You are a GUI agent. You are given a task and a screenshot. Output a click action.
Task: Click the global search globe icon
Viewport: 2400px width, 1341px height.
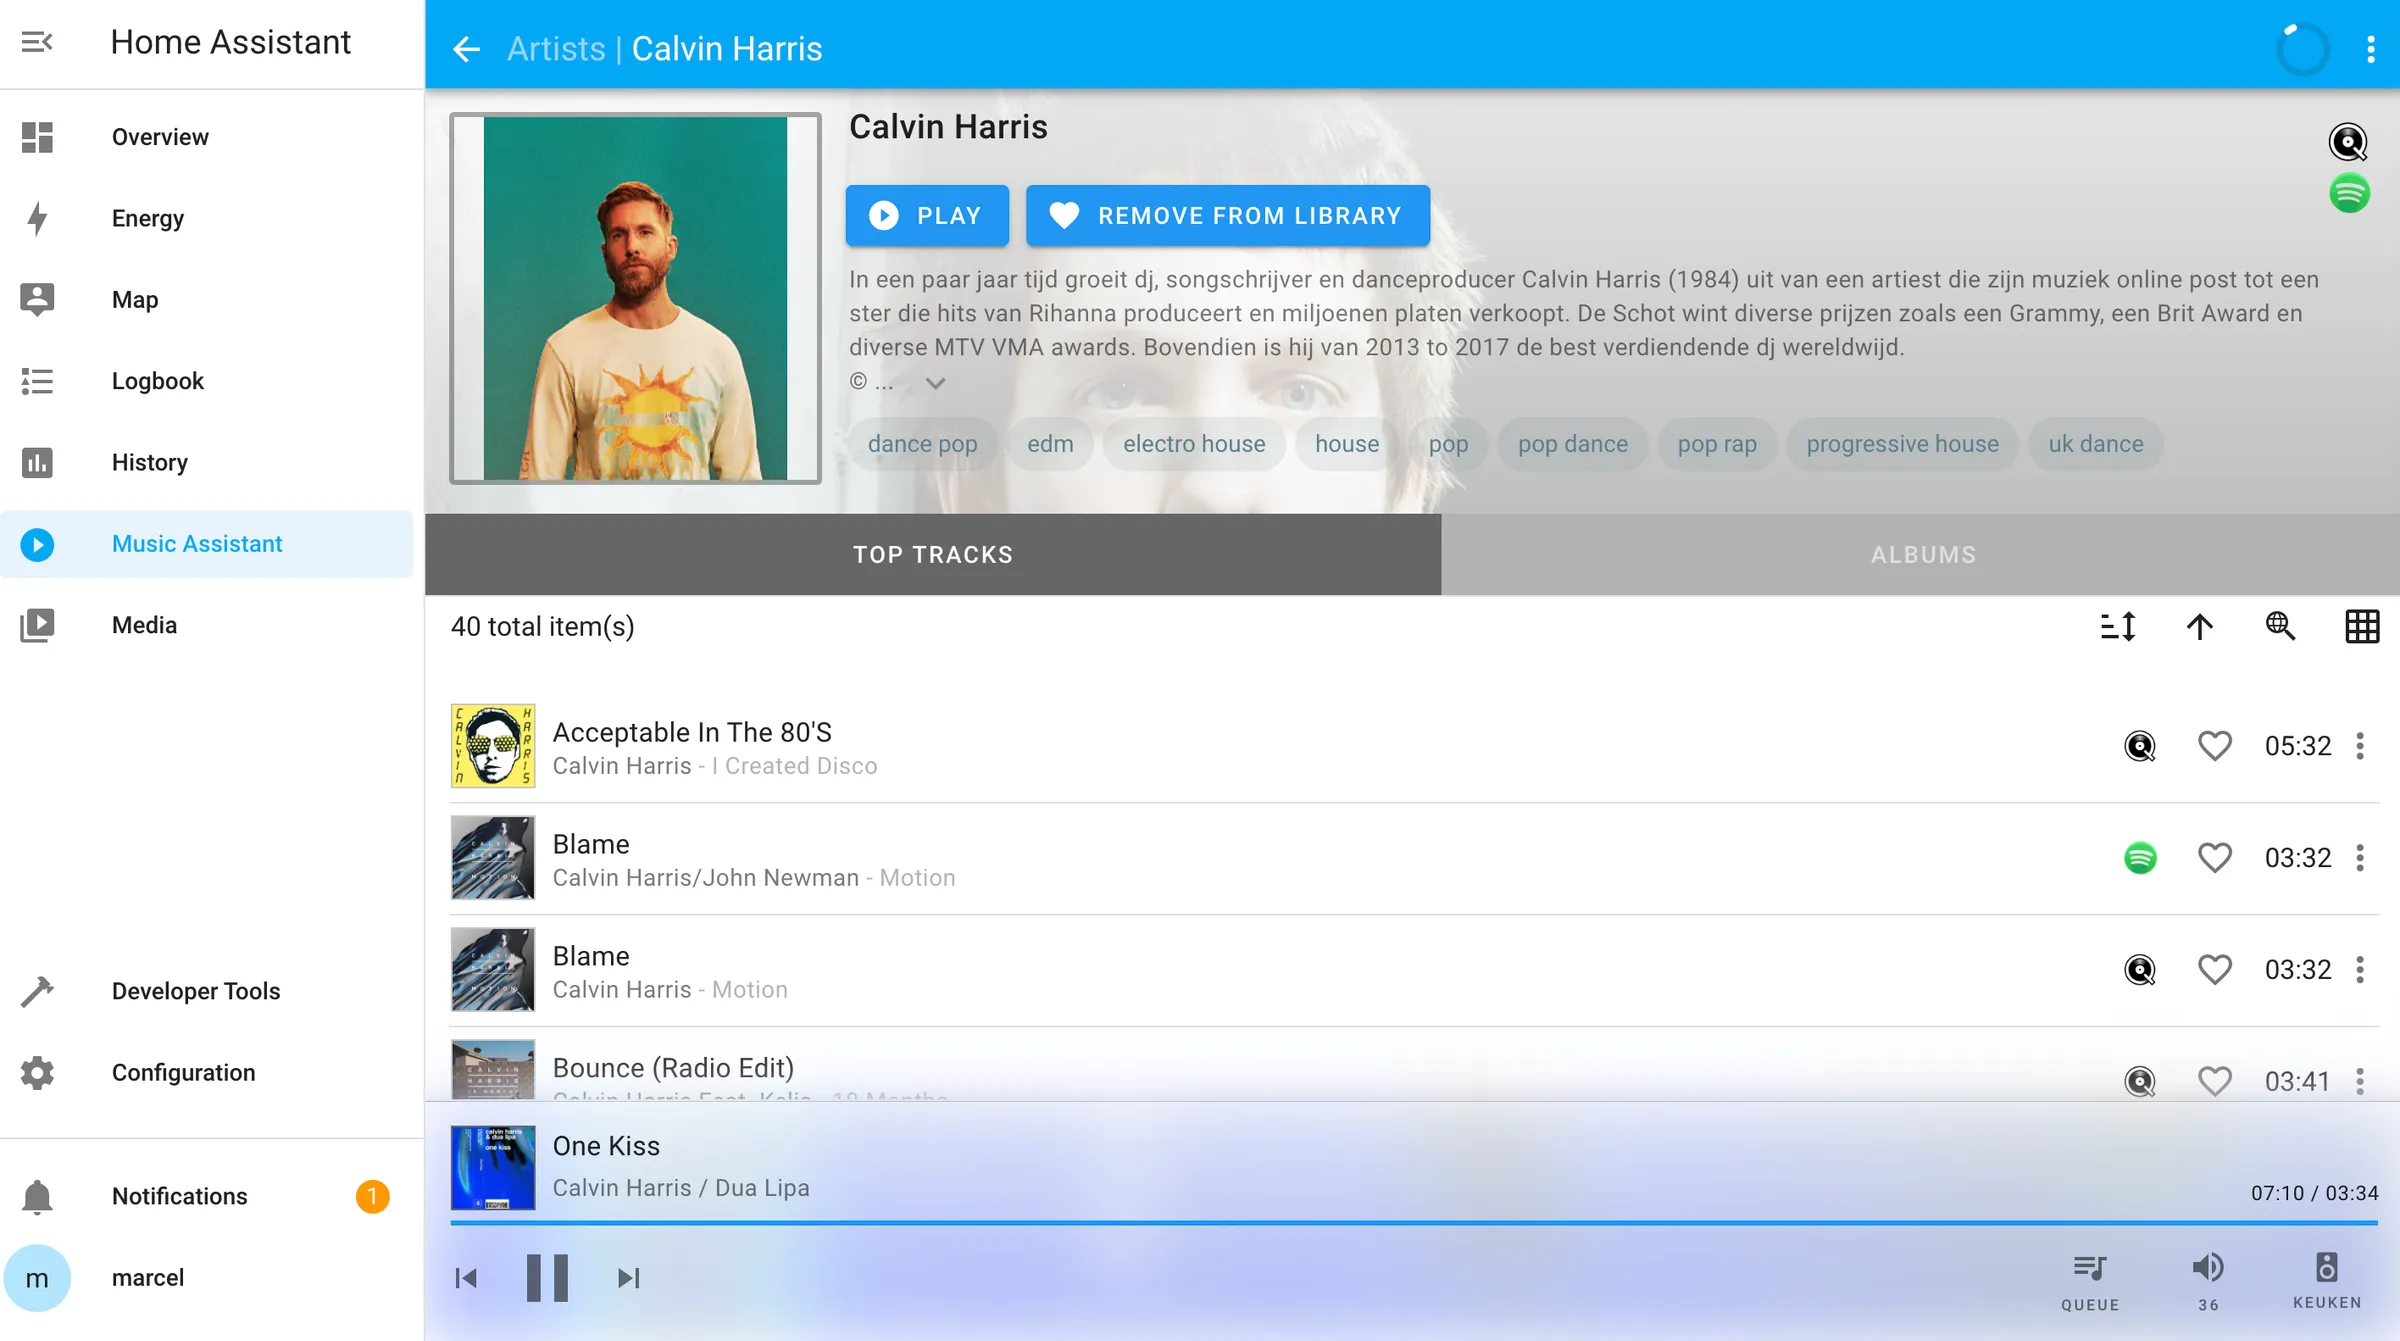(2281, 626)
